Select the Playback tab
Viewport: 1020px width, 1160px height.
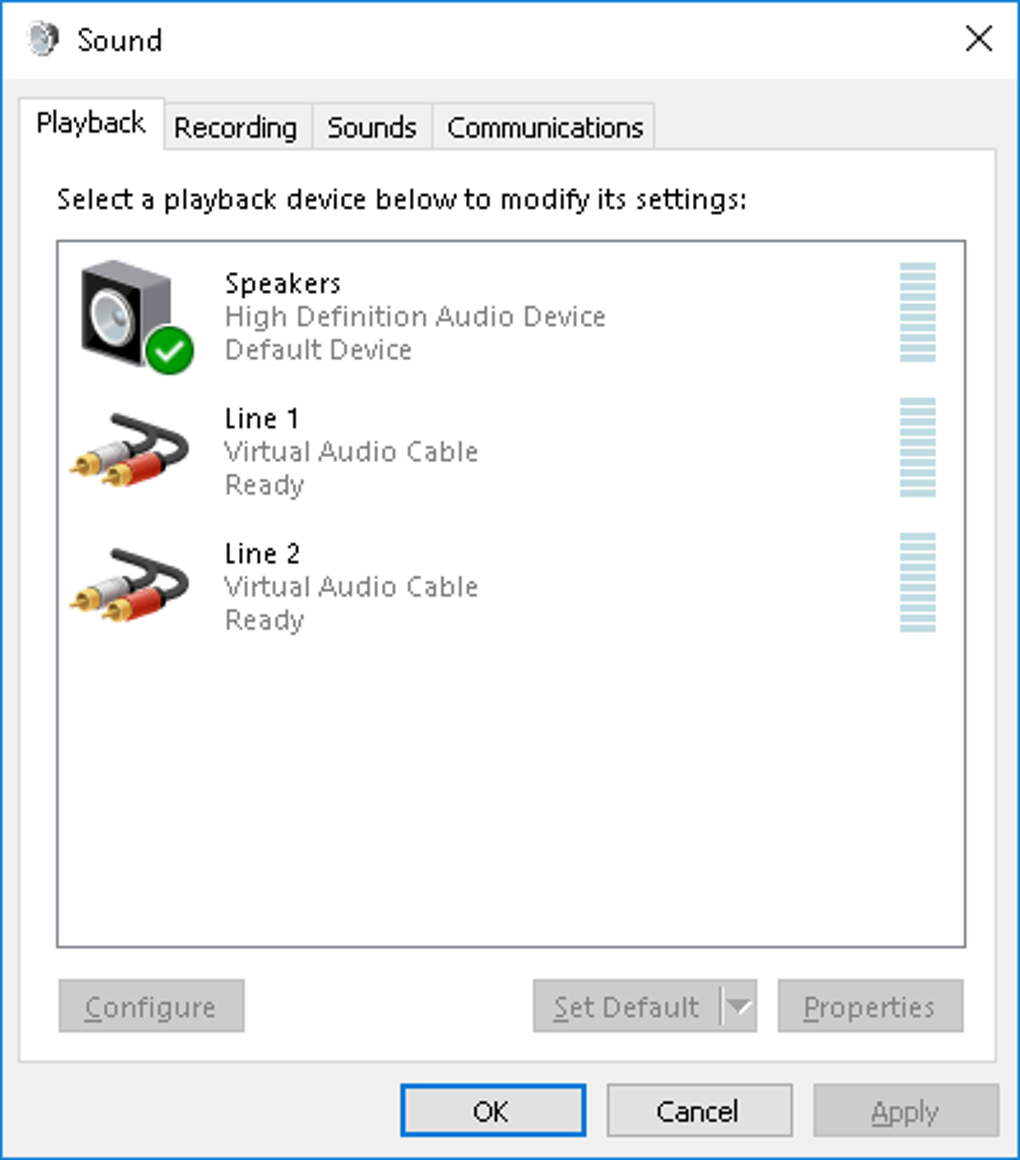pos(91,124)
